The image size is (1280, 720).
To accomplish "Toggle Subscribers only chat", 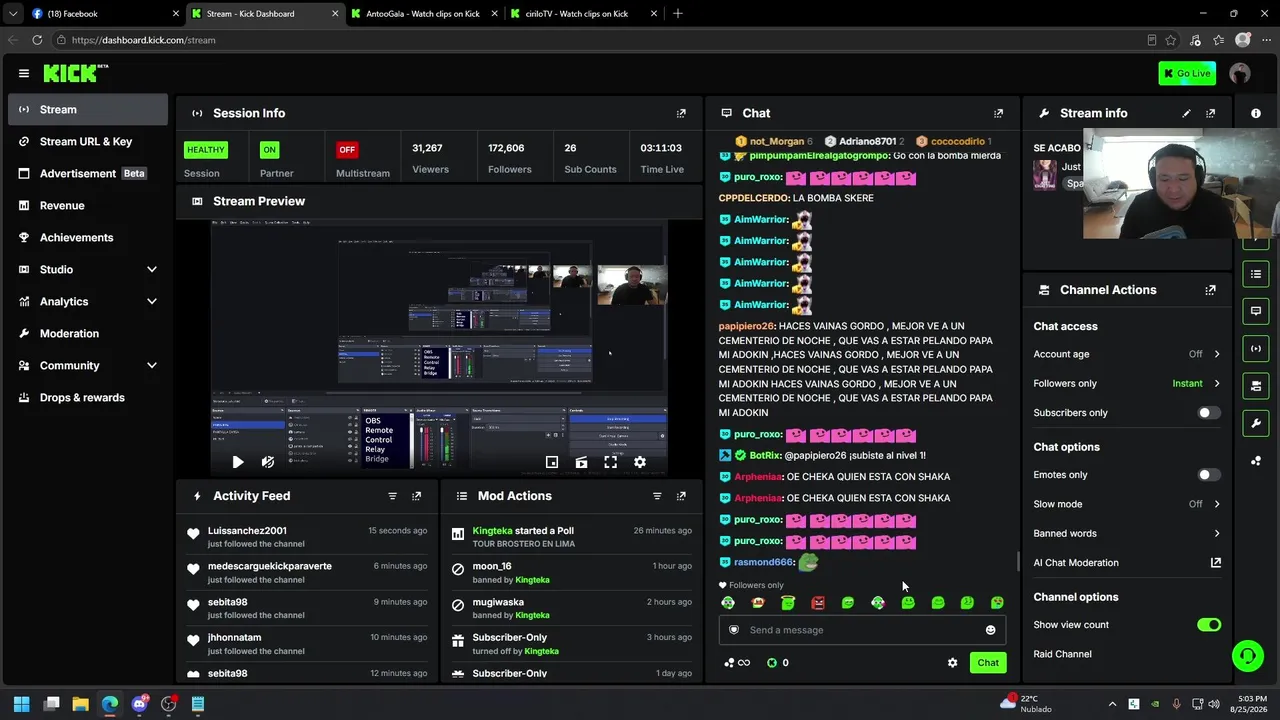I will pos(1209,413).
